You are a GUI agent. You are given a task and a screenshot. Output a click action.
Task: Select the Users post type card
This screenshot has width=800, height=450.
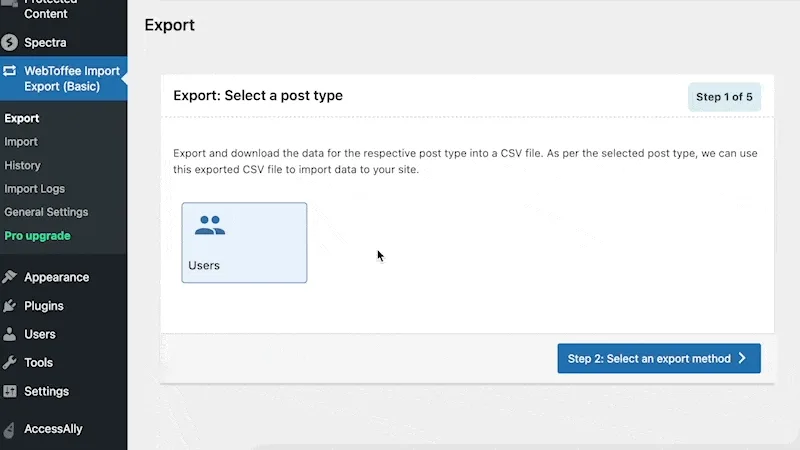pyautogui.click(x=244, y=242)
